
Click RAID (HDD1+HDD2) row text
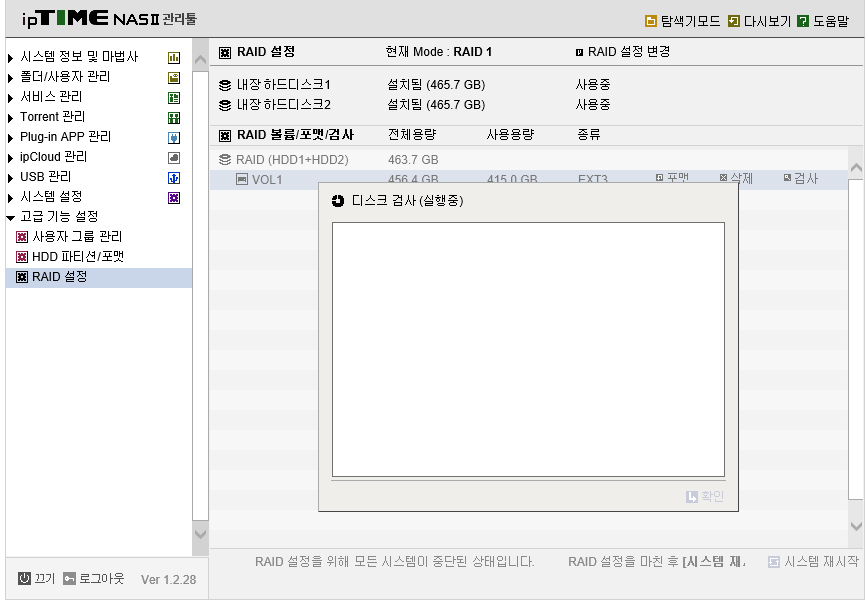click(x=292, y=160)
